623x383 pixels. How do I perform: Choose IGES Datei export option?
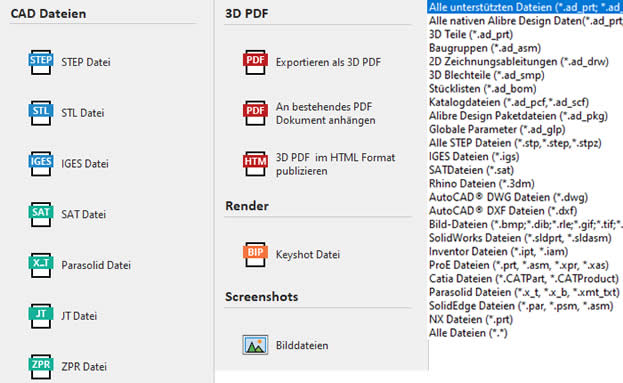85,164
